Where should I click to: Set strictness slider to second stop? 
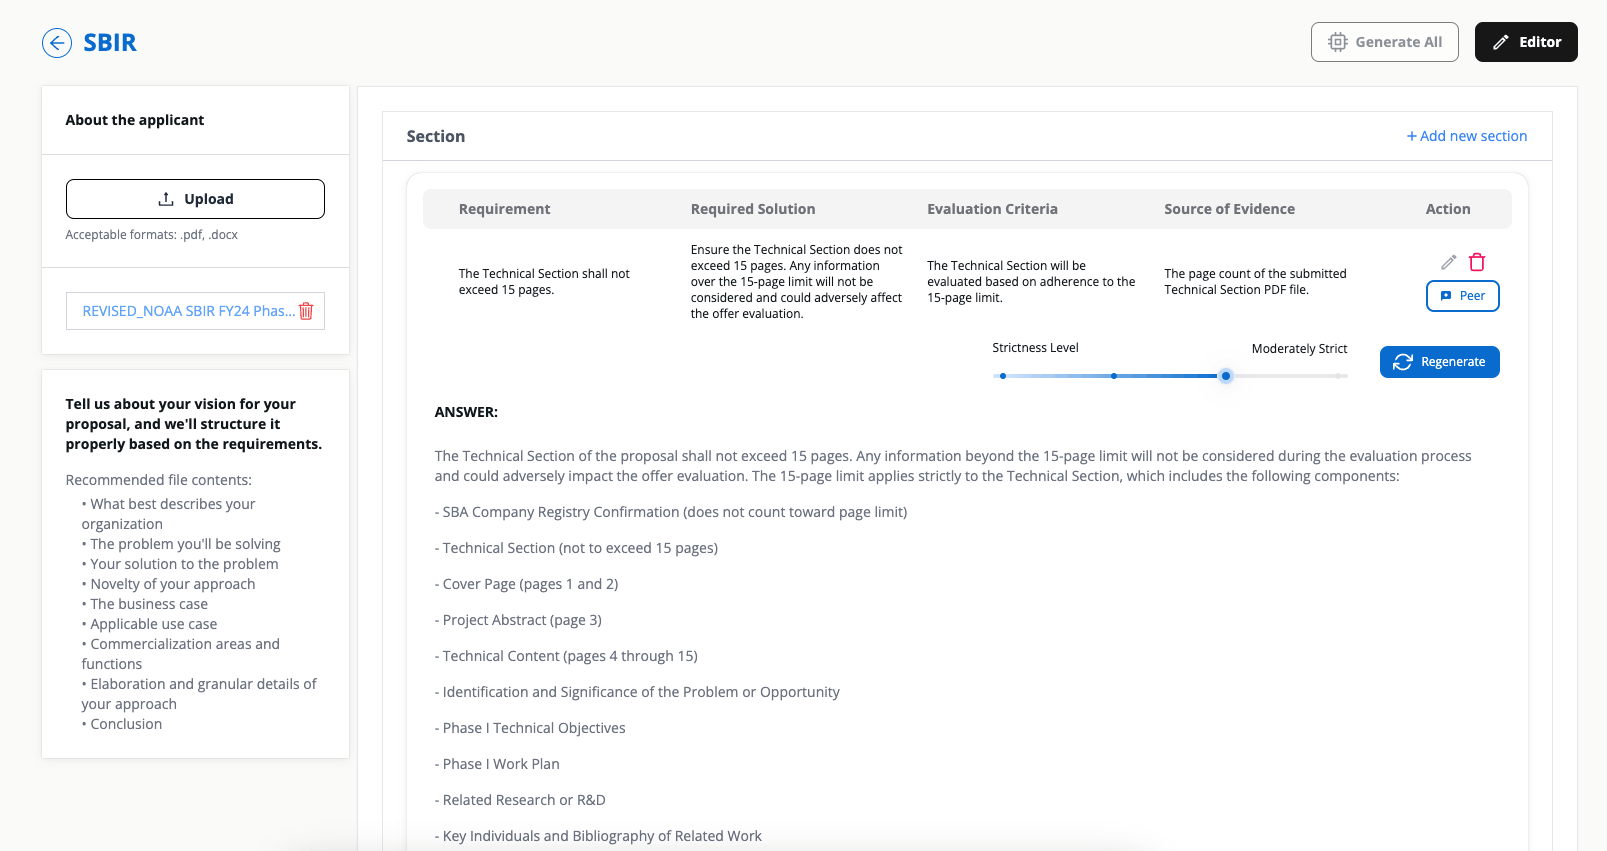click(x=1114, y=376)
